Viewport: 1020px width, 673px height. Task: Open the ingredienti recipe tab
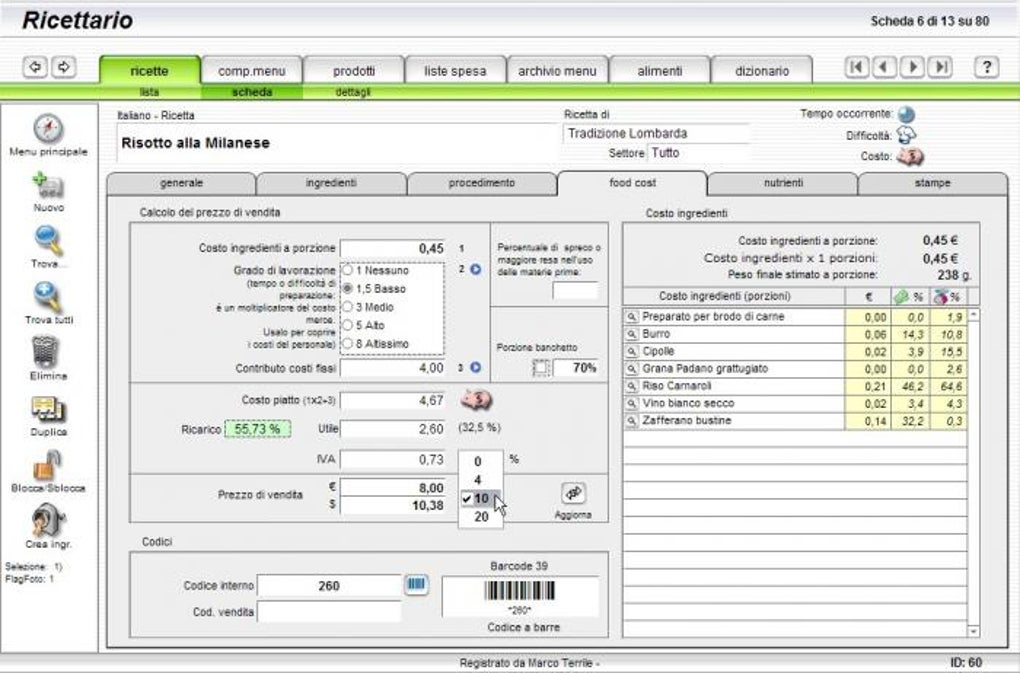point(331,183)
